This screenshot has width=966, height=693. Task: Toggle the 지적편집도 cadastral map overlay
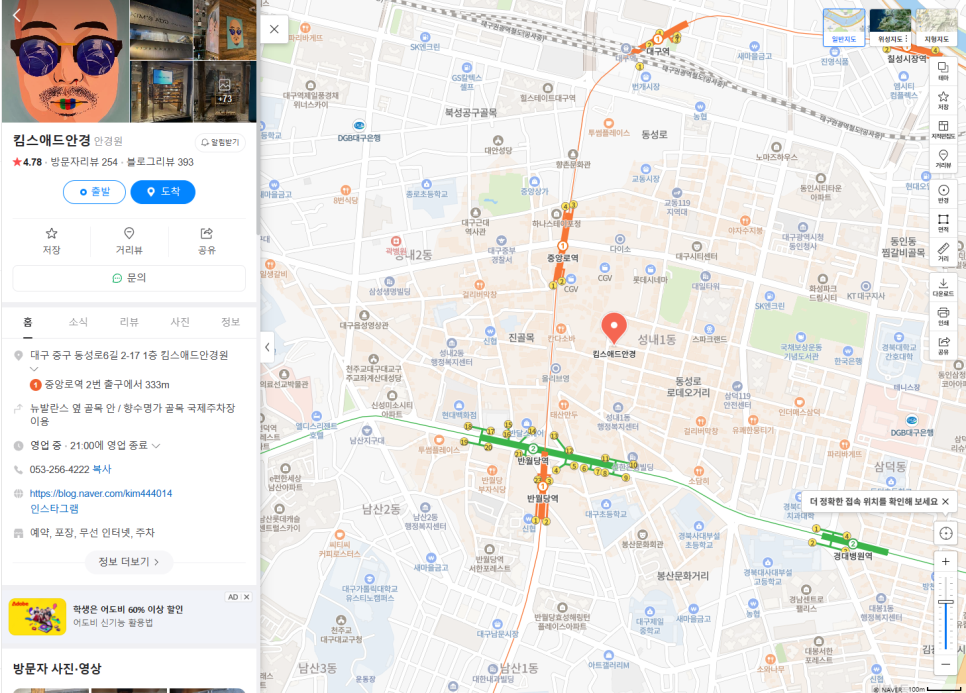(x=943, y=129)
